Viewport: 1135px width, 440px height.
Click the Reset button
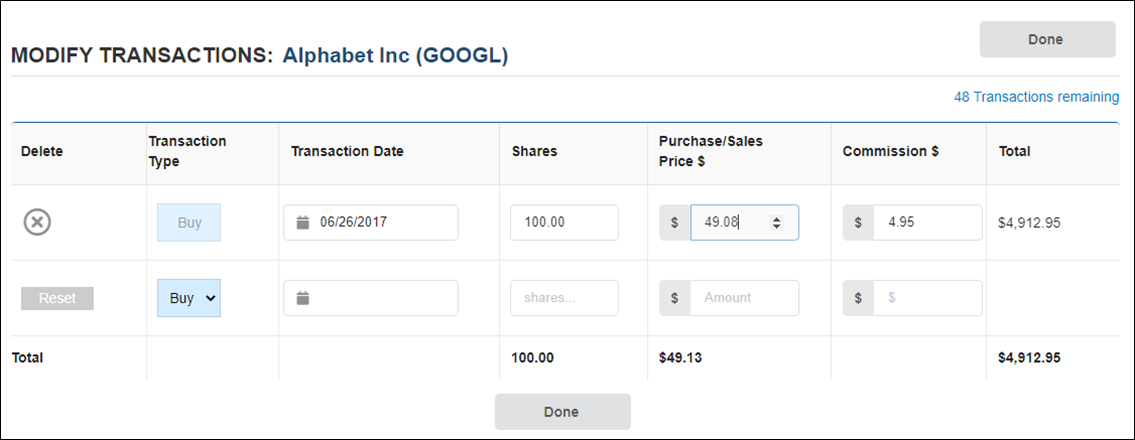click(57, 298)
